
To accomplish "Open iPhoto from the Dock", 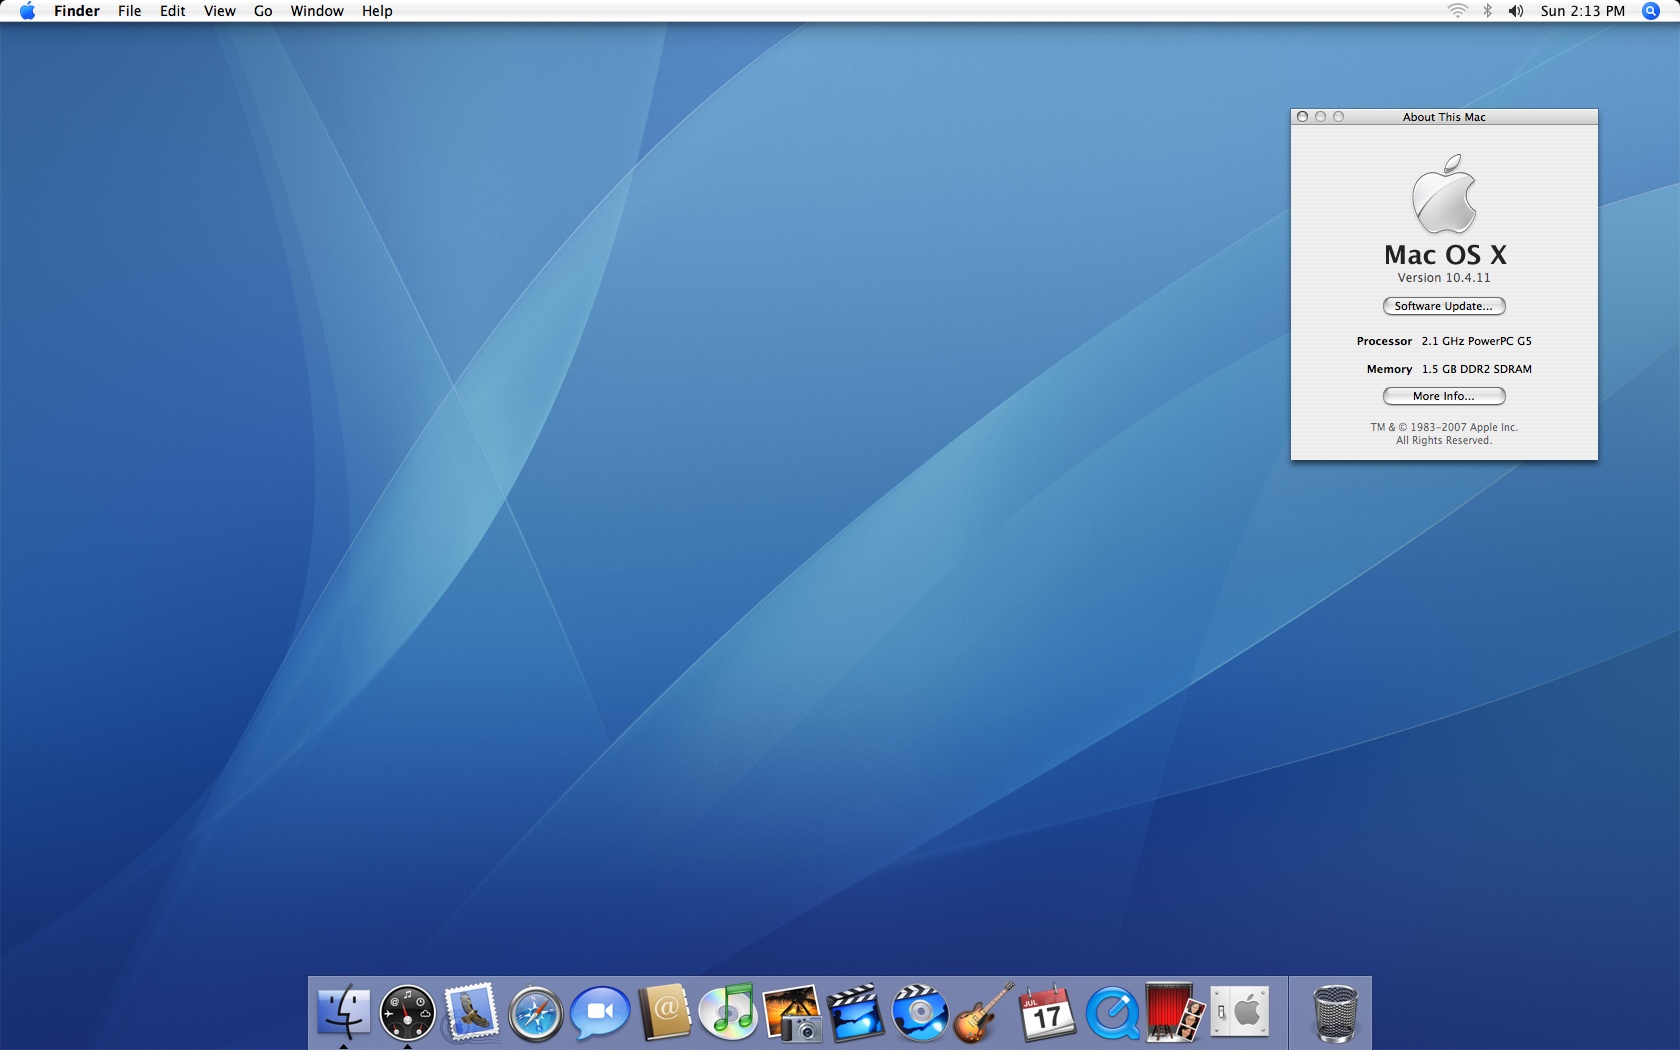I will [x=792, y=1012].
